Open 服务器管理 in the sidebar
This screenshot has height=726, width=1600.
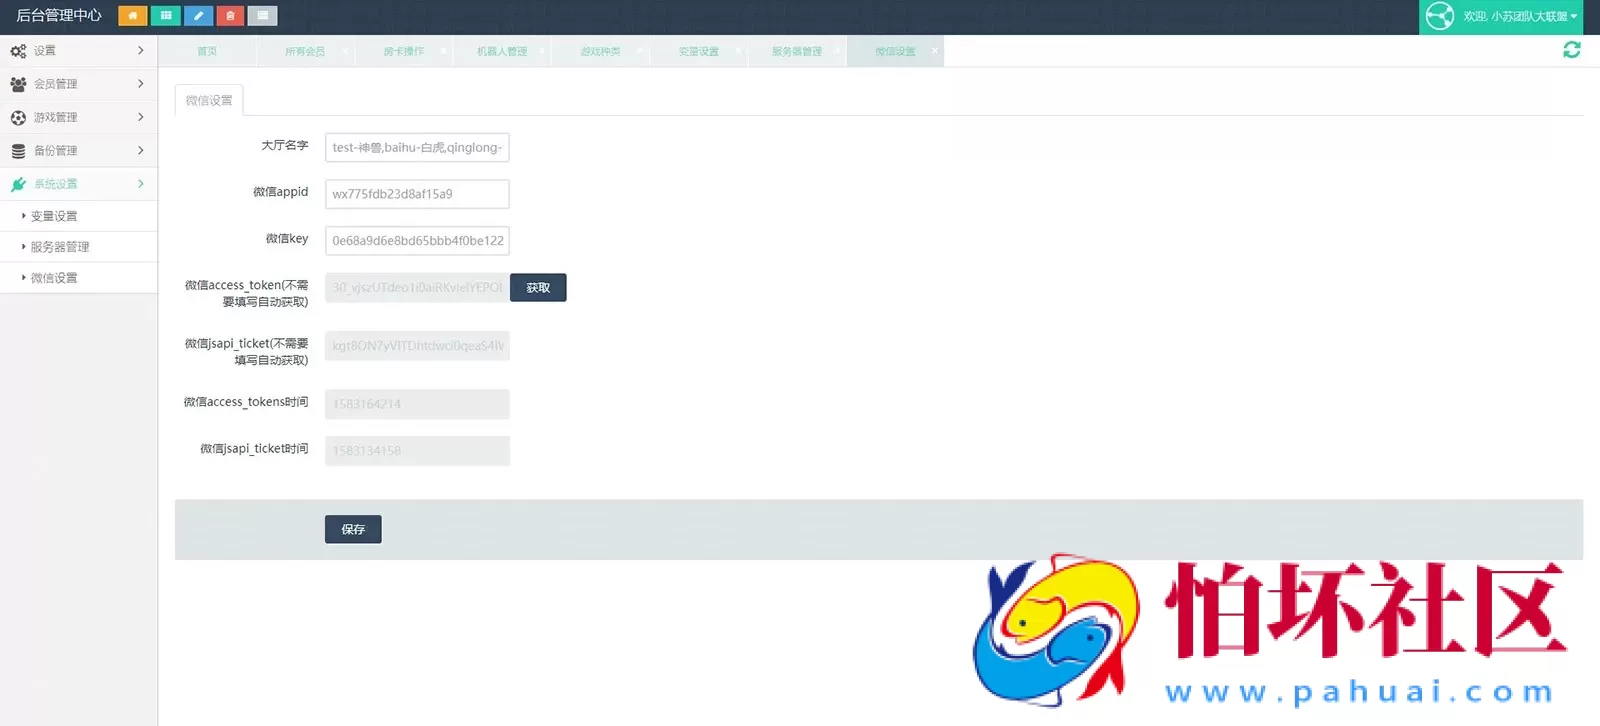(x=60, y=247)
